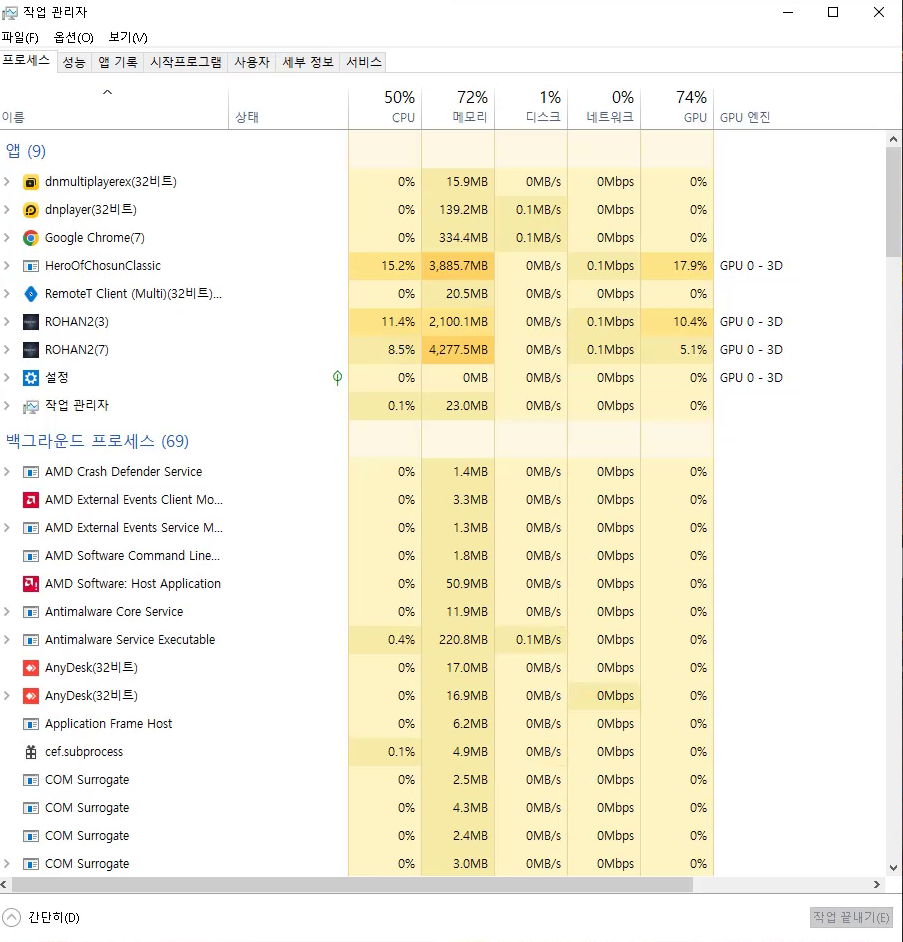This screenshot has width=903, height=942.
Task: Click the GPU 엔진 column header
Action: [x=745, y=117]
